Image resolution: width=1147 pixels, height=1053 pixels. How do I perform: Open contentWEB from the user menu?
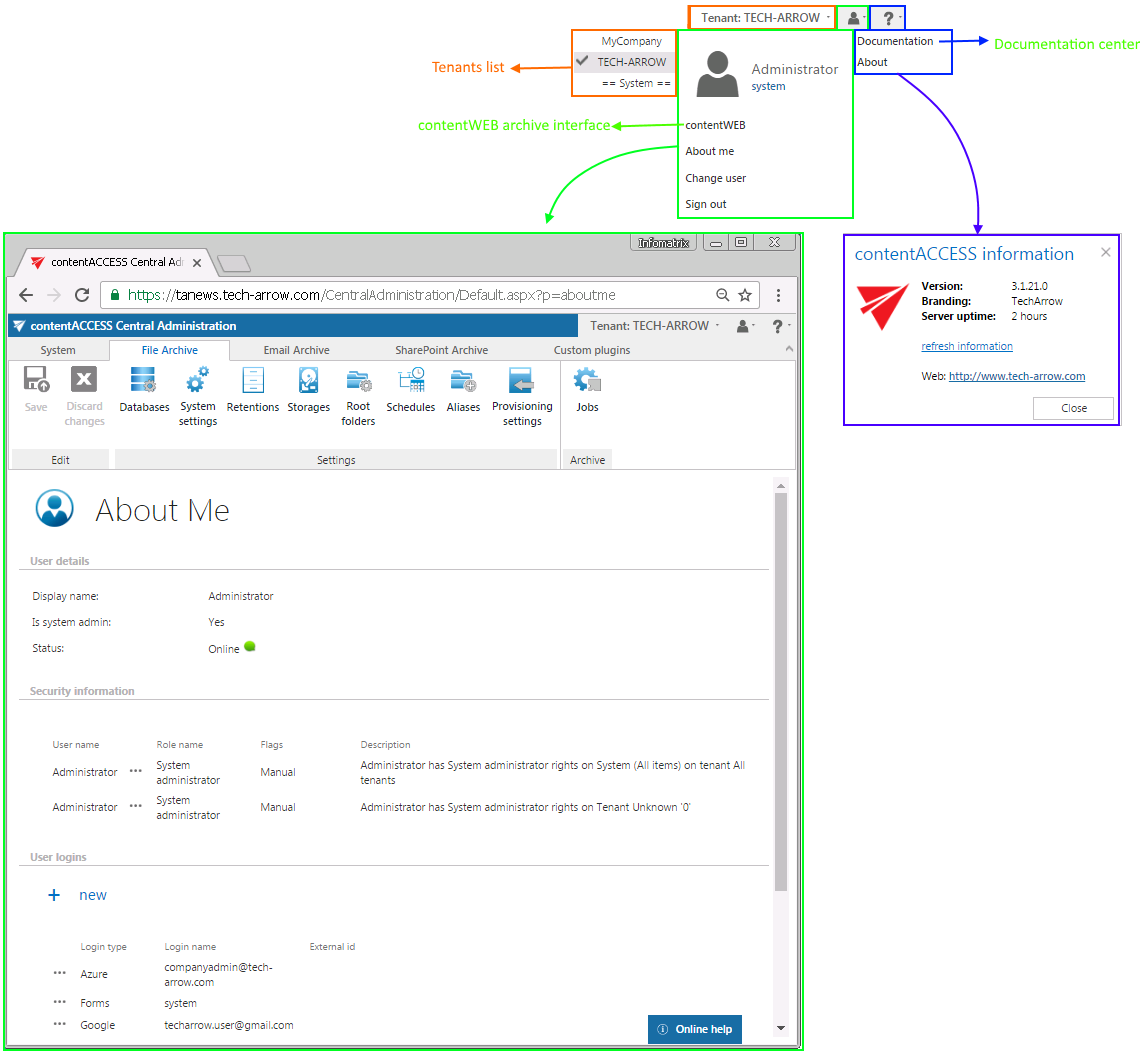tap(715, 125)
